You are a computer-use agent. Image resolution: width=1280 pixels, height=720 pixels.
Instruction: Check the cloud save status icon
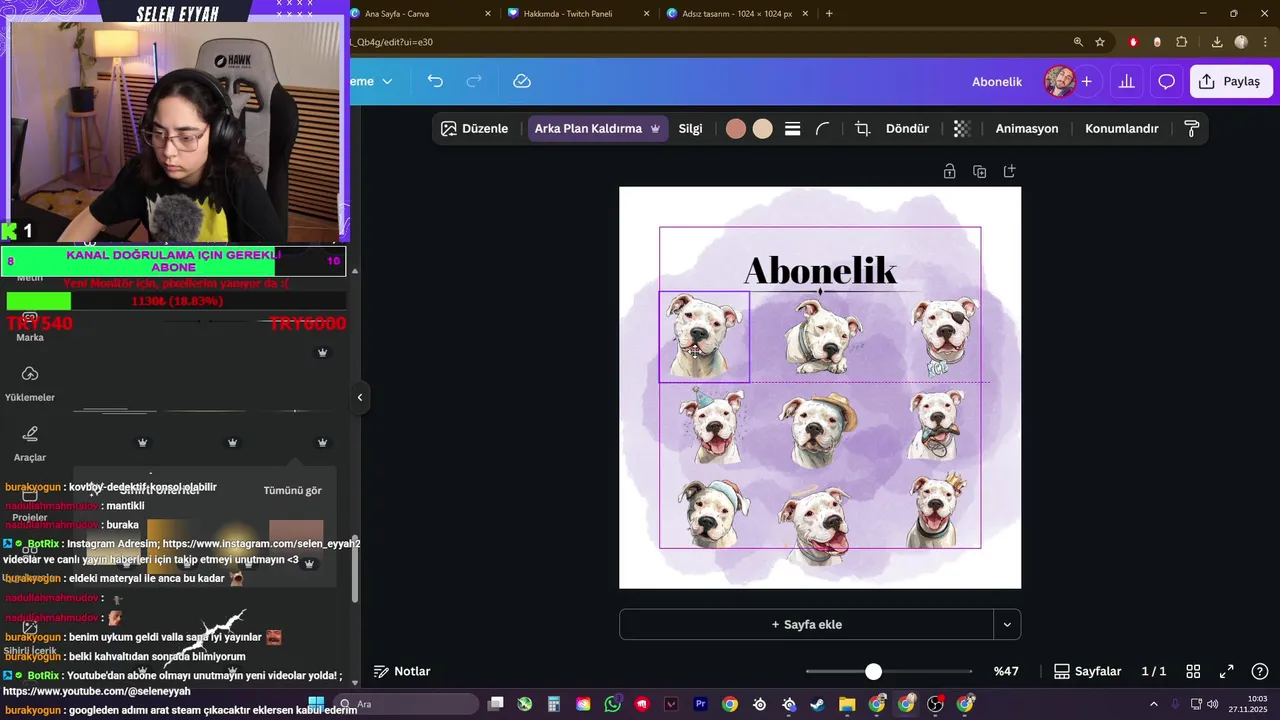click(522, 81)
